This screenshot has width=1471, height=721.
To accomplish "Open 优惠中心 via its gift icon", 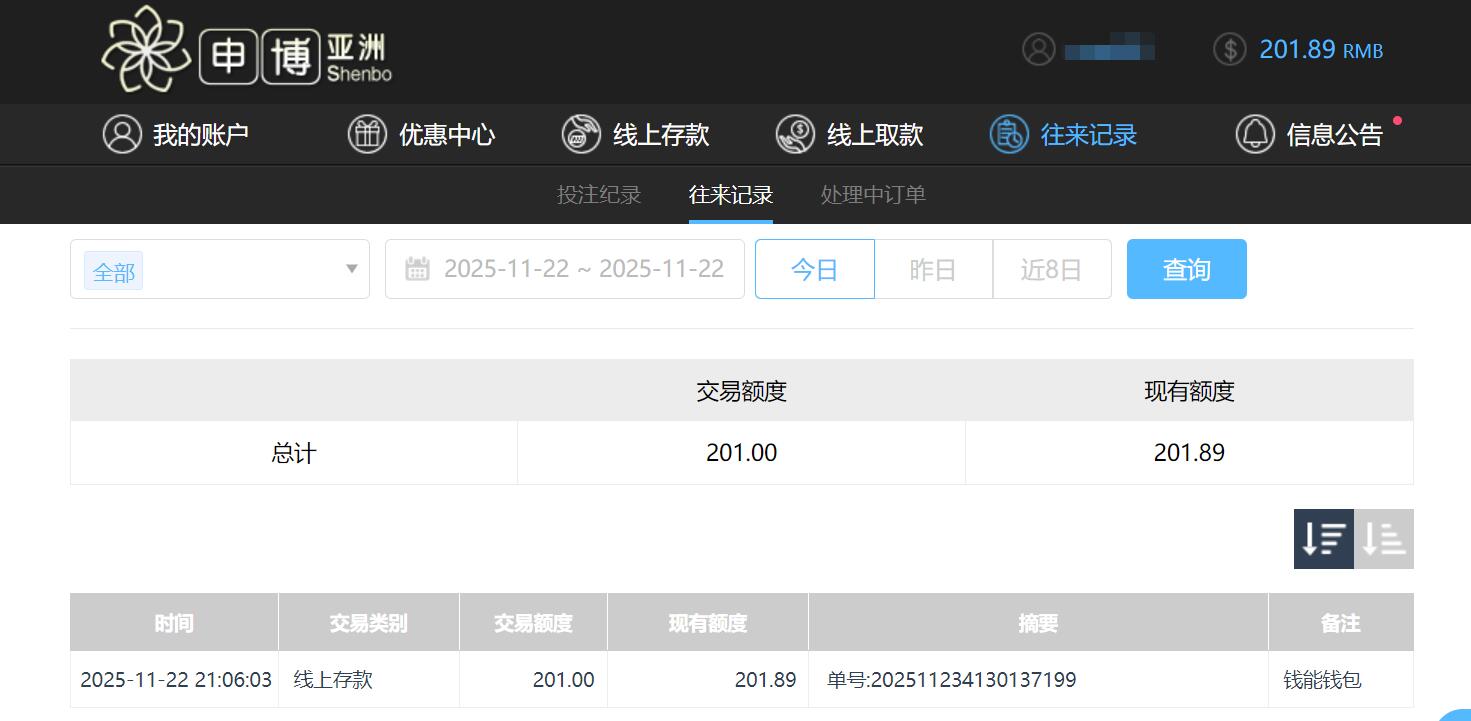I will point(366,133).
